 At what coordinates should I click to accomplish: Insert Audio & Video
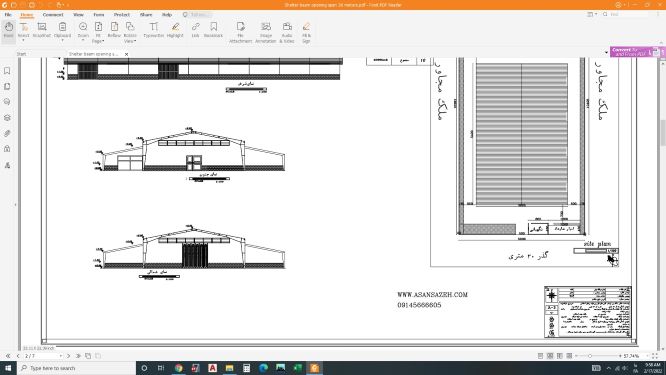coord(287,32)
